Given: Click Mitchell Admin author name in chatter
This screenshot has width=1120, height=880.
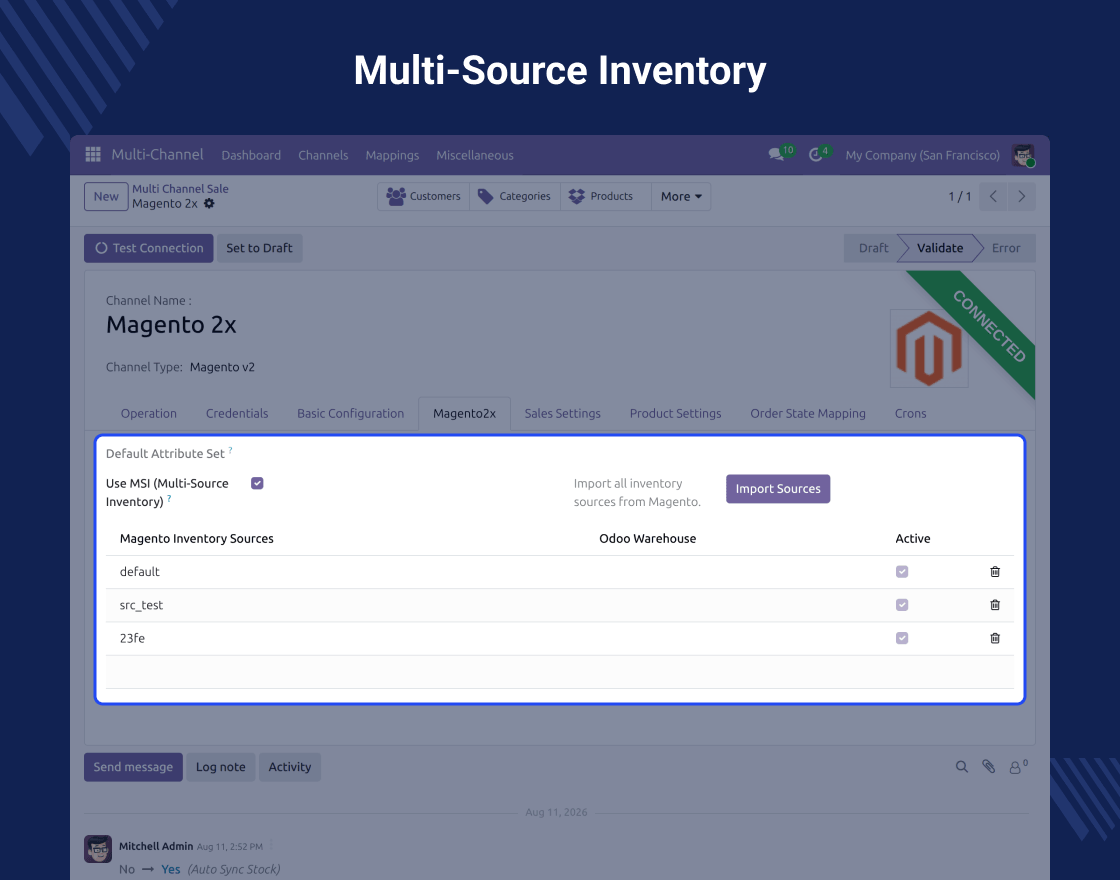Looking at the screenshot, I should [x=156, y=846].
